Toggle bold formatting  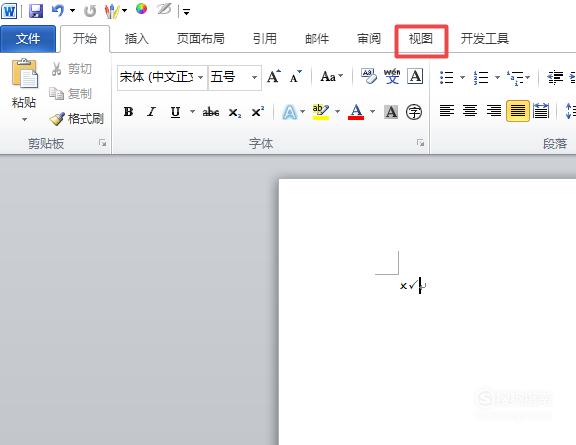tap(129, 112)
